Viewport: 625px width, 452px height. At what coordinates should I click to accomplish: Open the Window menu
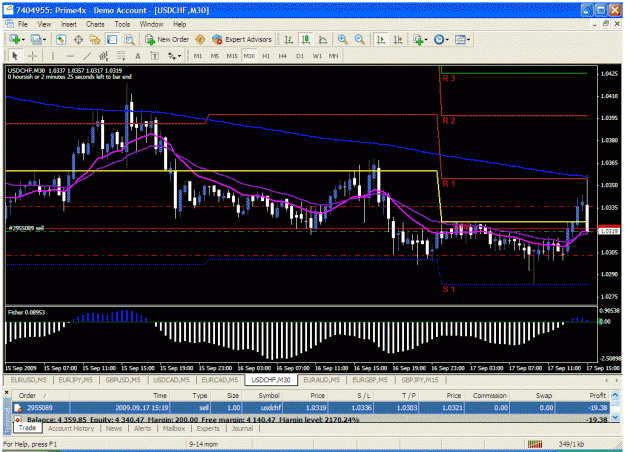click(x=151, y=24)
